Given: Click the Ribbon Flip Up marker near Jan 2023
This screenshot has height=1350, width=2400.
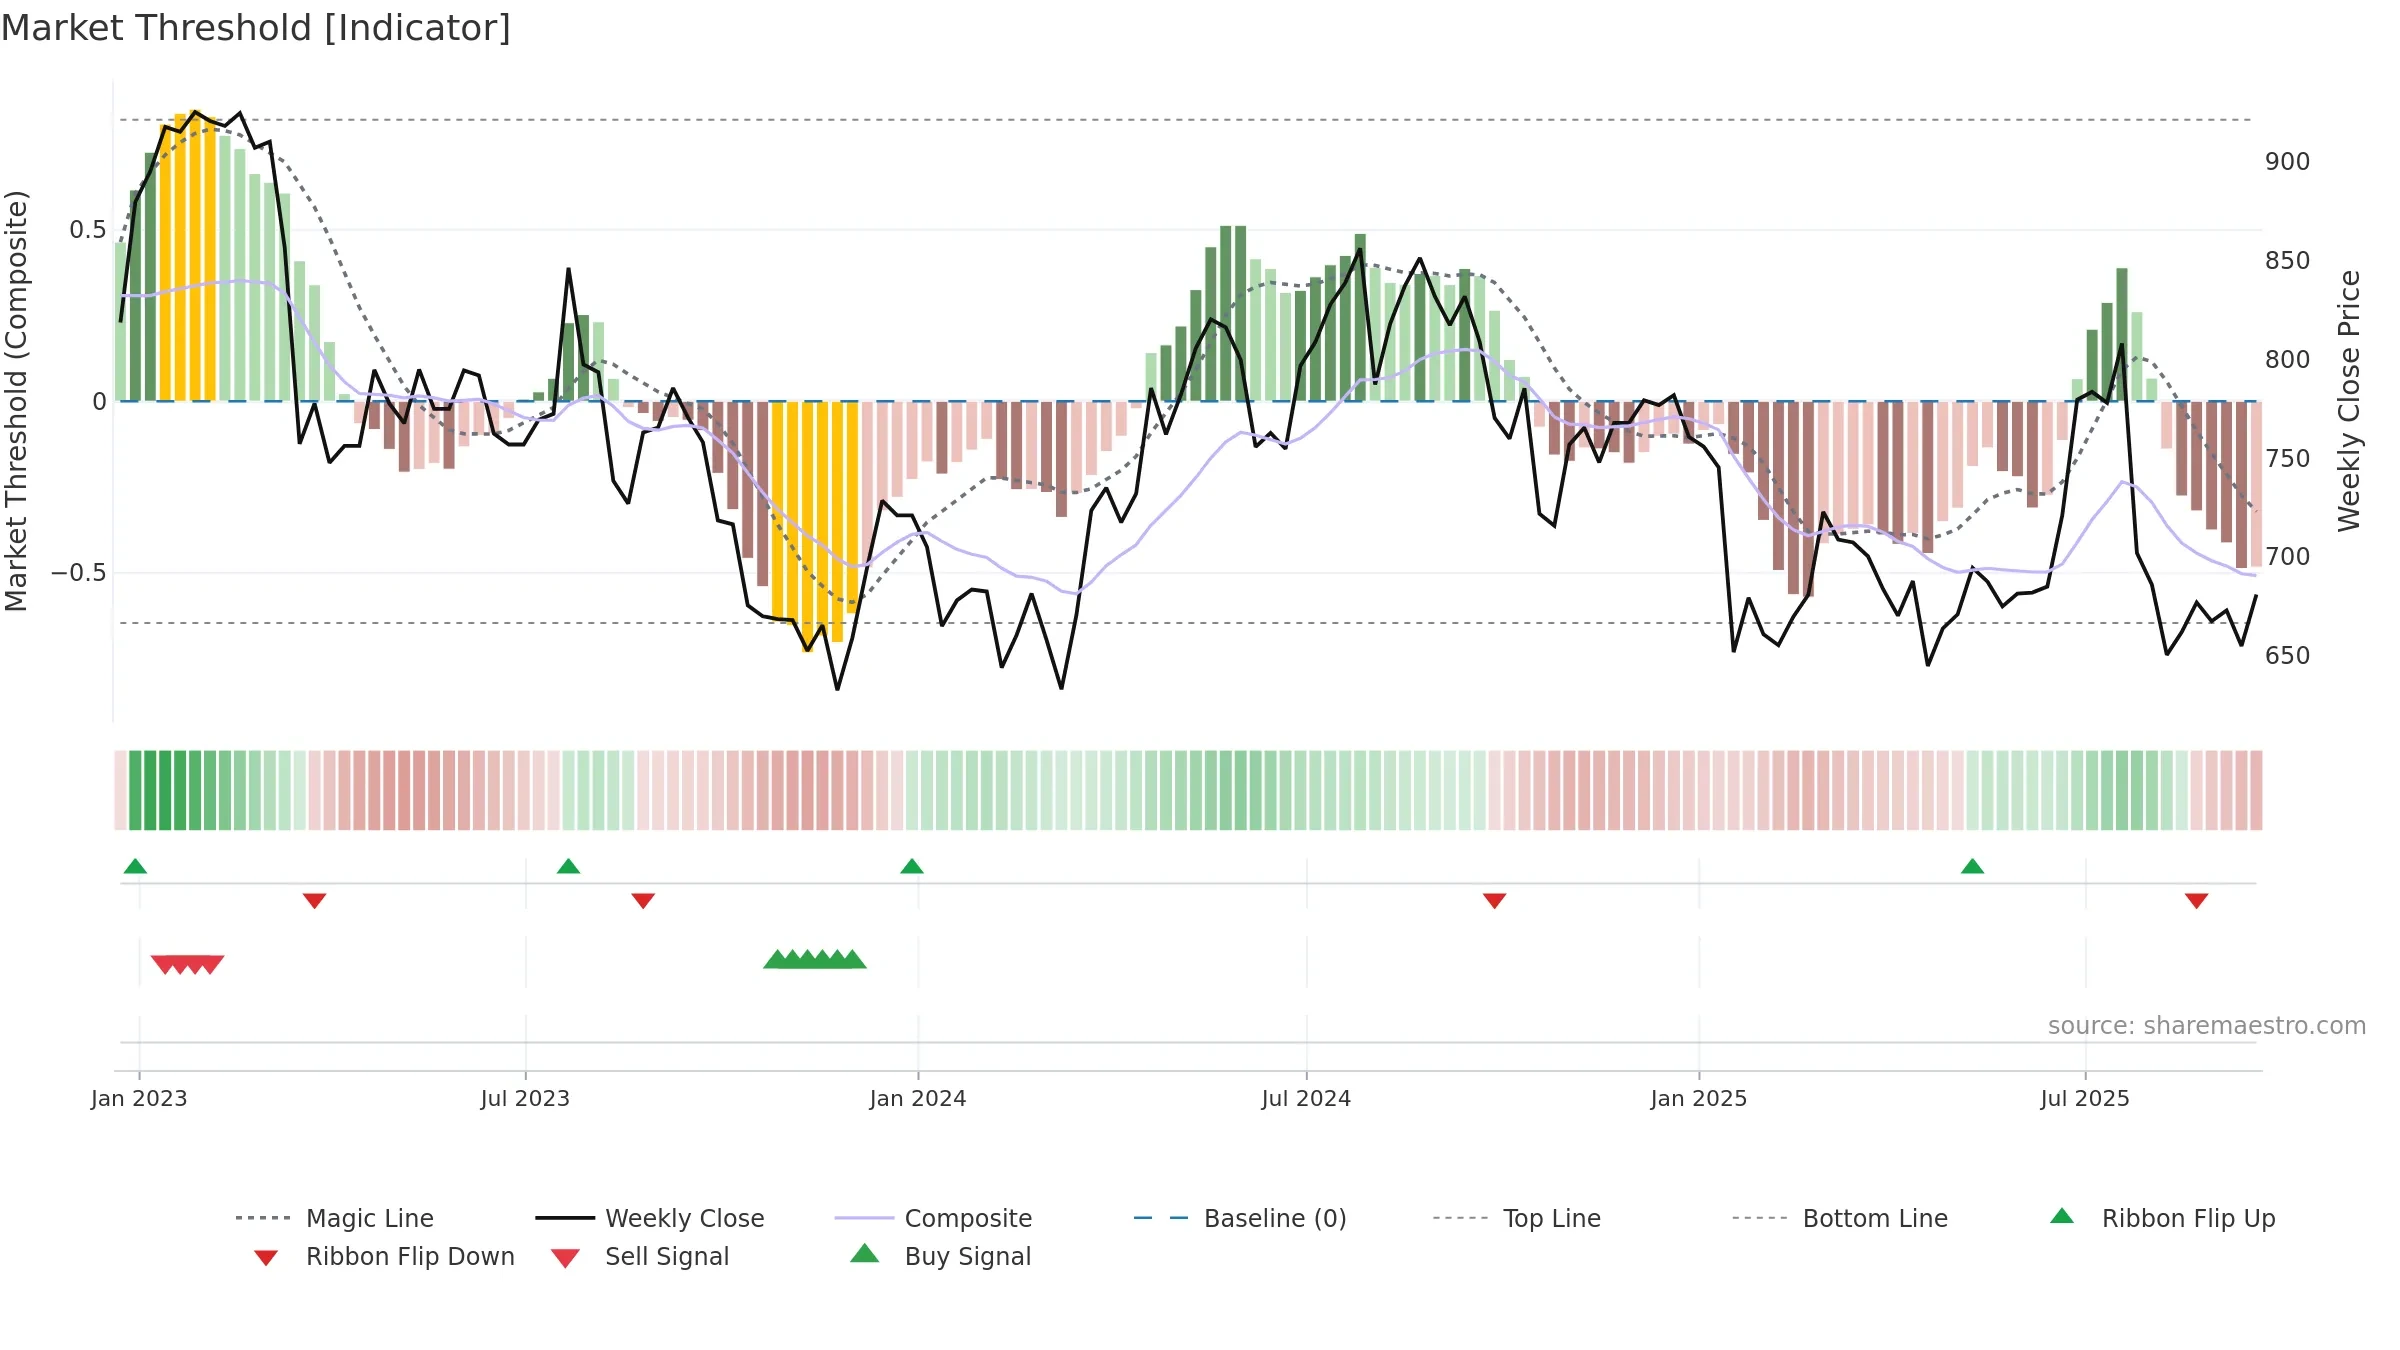Looking at the screenshot, I should (135, 866).
